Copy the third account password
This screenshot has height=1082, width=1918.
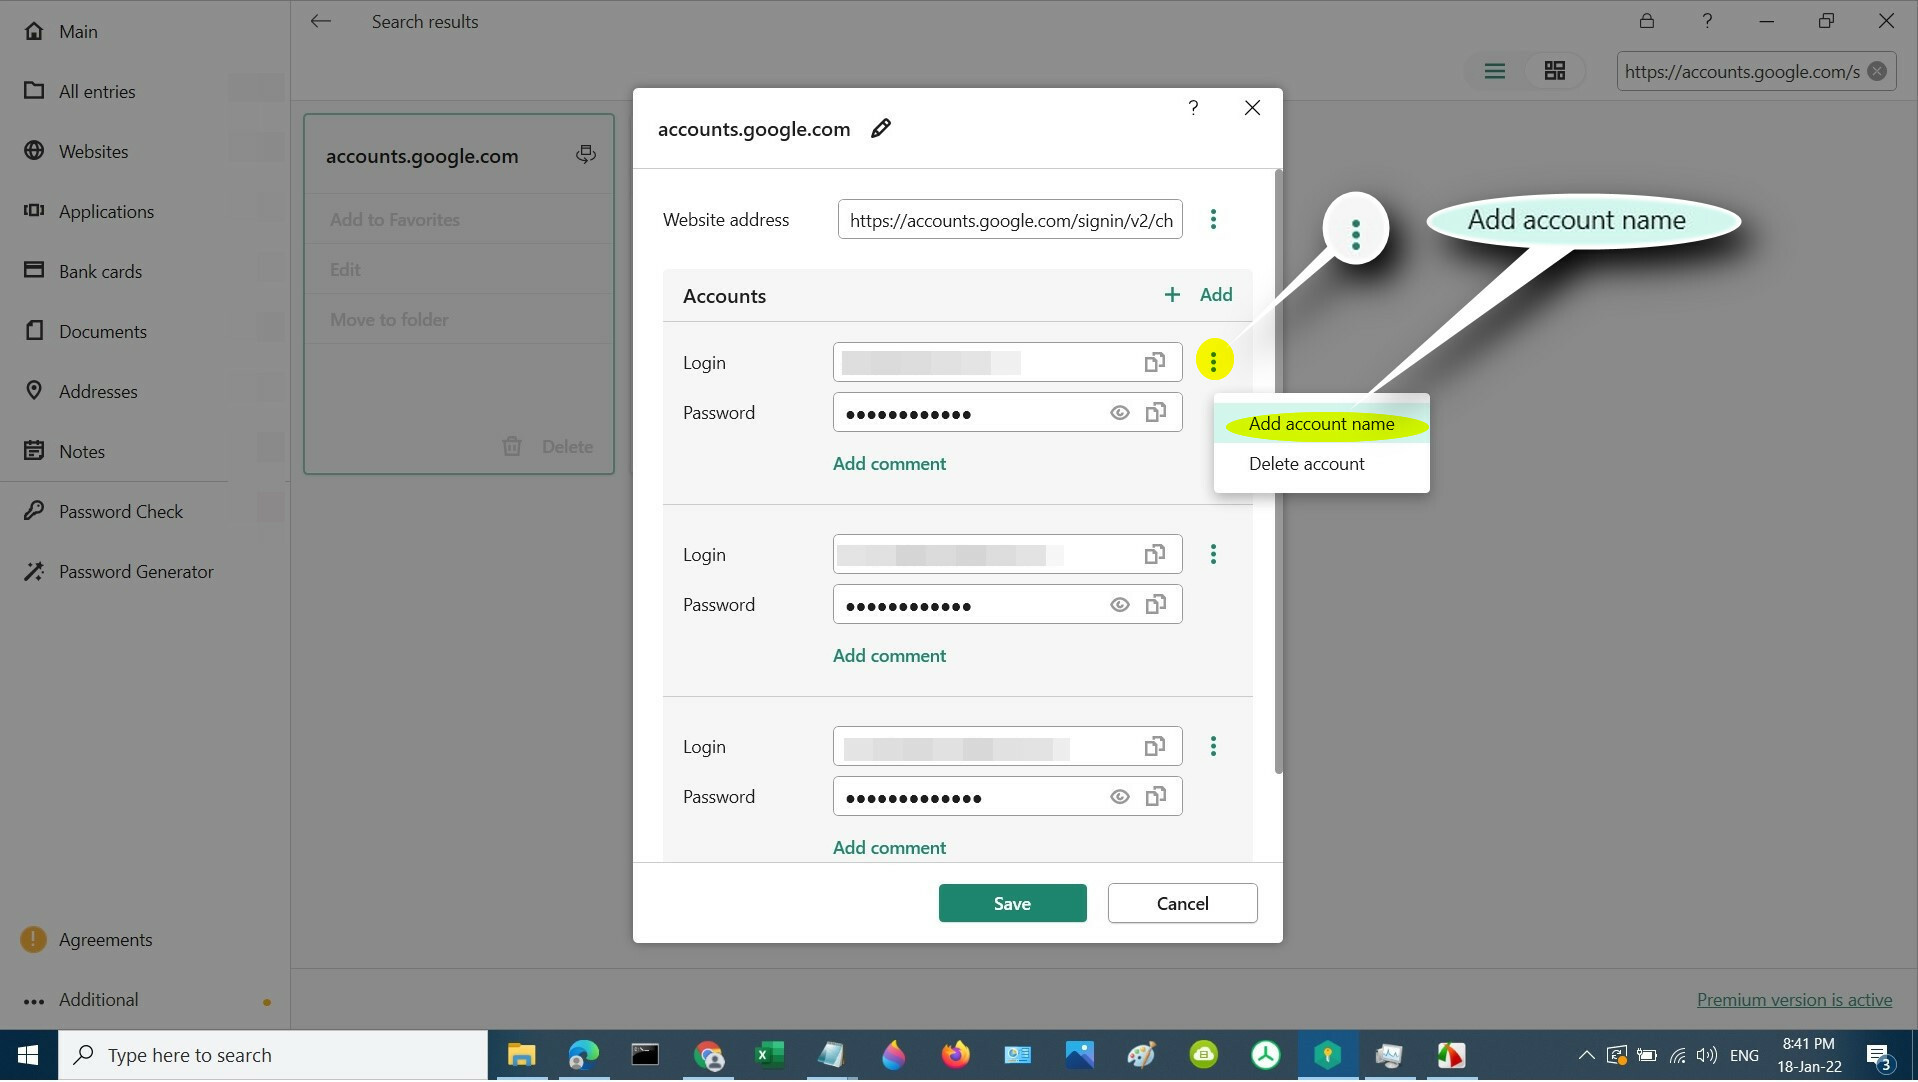click(x=1155, y=796)
